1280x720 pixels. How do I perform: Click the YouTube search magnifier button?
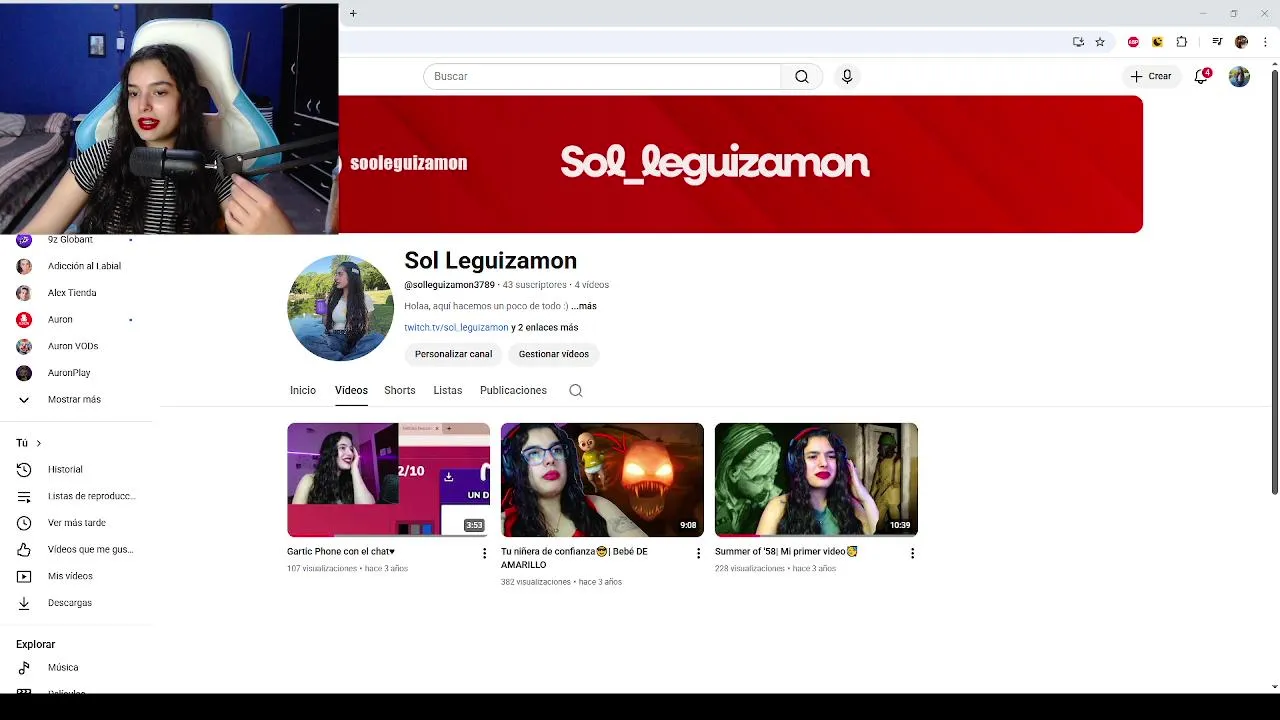tap(802, 76)
